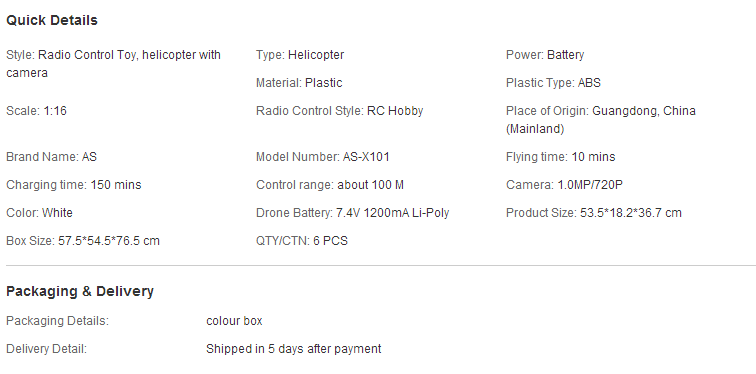756x374 pixels.
Task: Click the Brand Name: AS entry
Action: [x=51, y=157]
